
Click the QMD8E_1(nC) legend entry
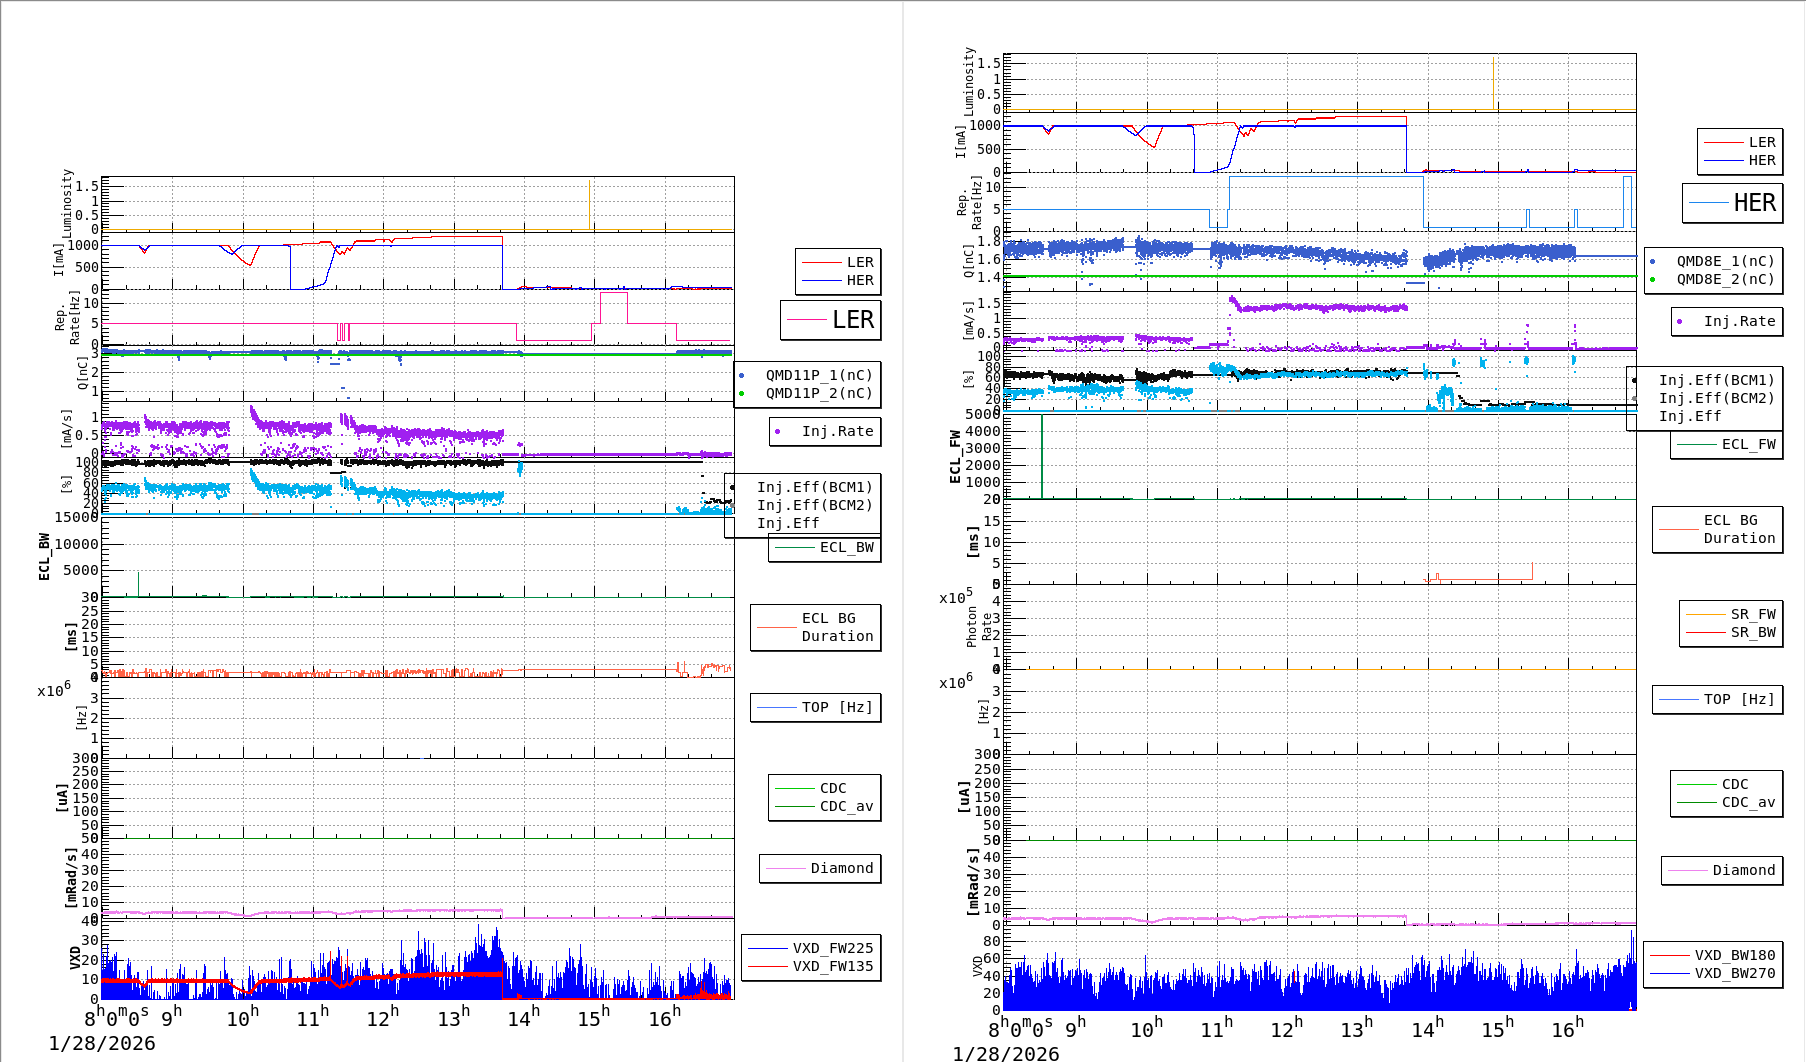(x=1724, y=261)
